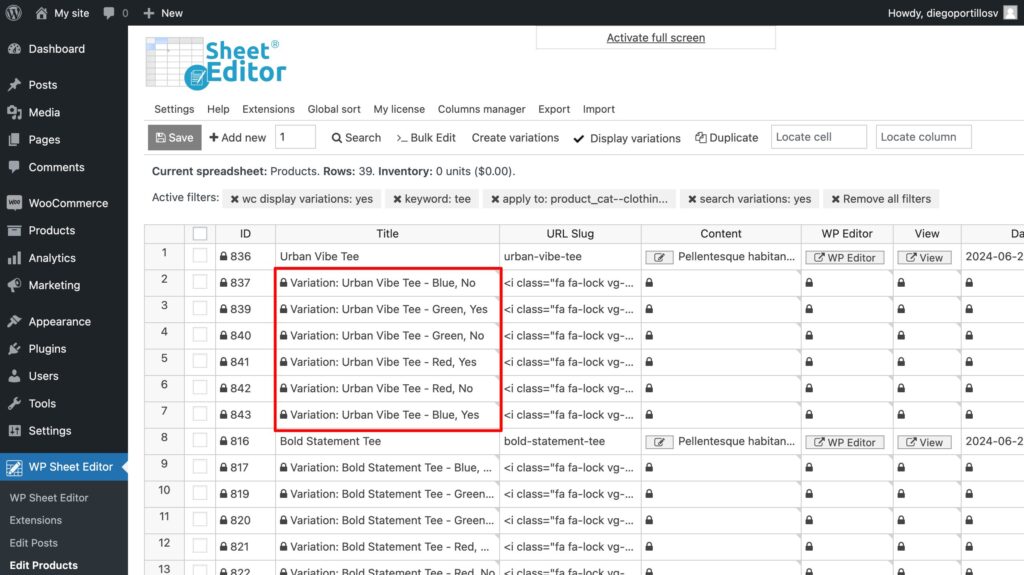Screen dimensions: 1024x575
Task: Click Create variations
Action: point(515,137)
